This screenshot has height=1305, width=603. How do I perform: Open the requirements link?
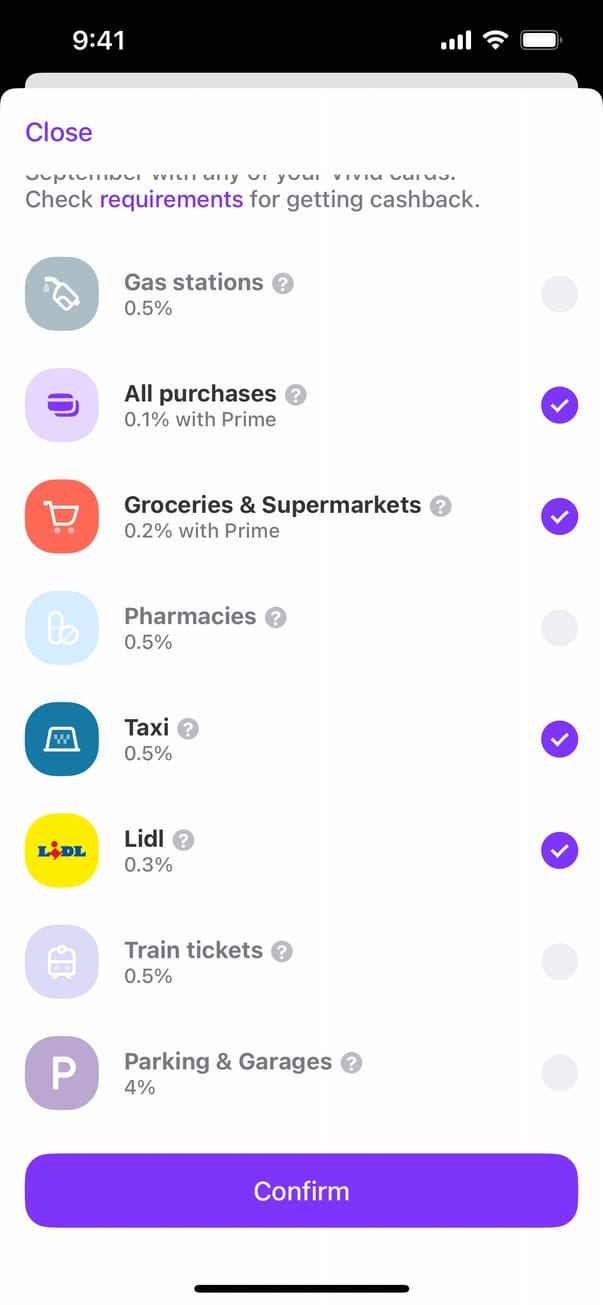click(x=171, y=199)
